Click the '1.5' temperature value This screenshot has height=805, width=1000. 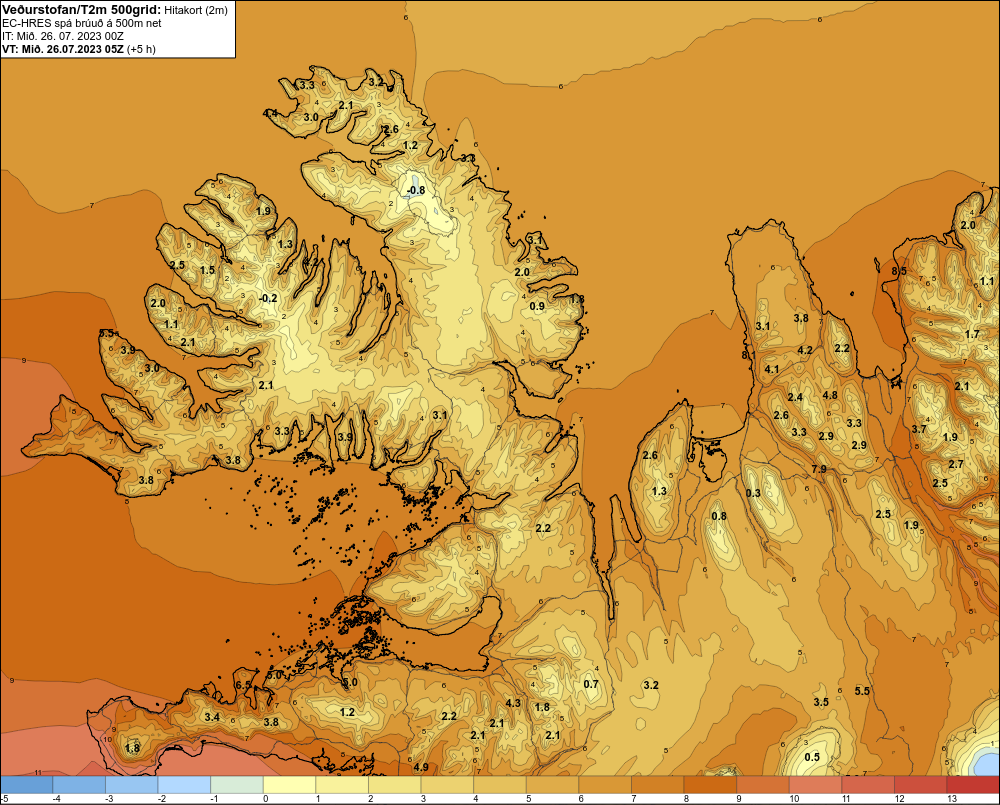(207, 270)
